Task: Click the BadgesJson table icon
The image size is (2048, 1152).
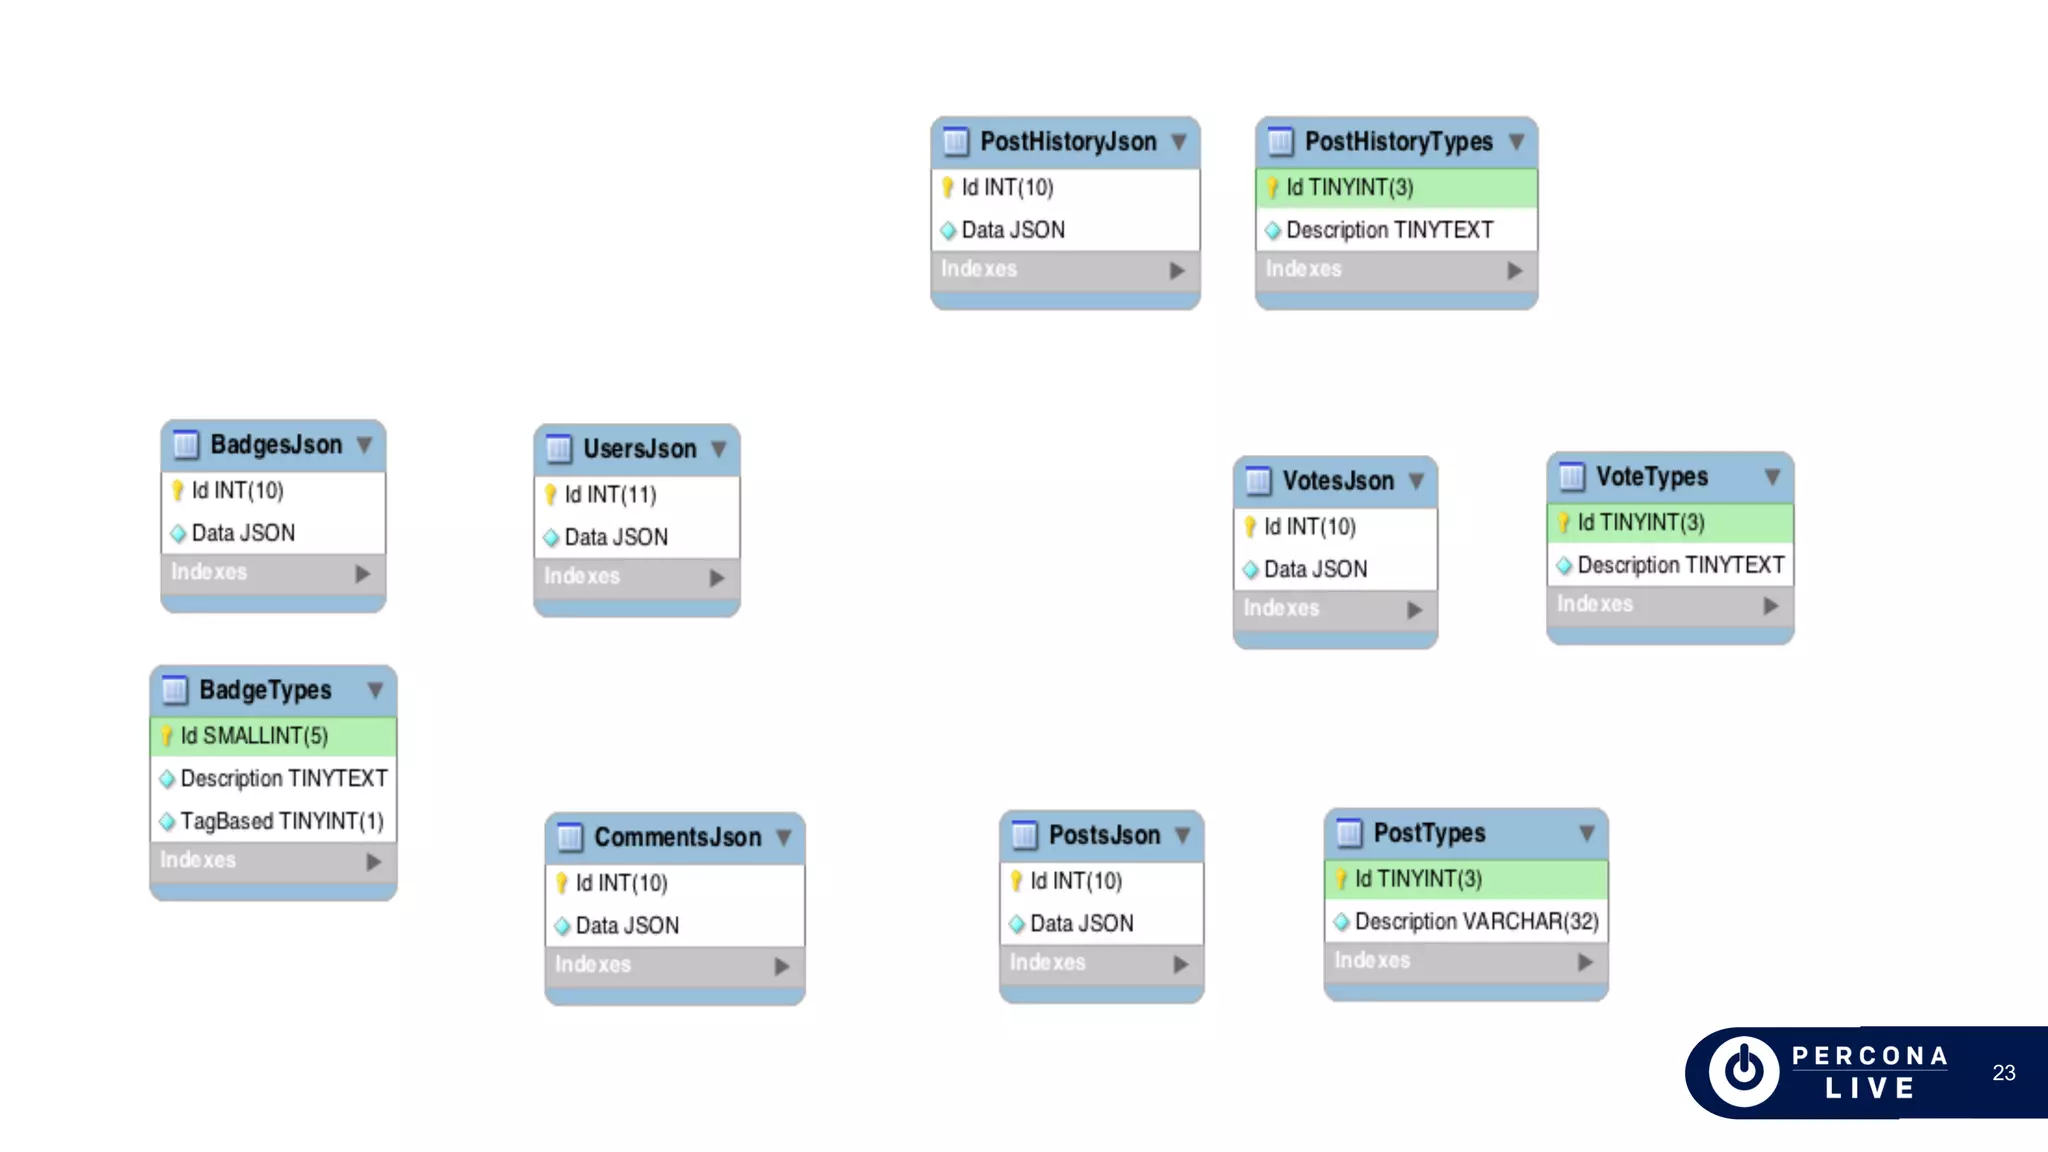Action: point(186,445)
